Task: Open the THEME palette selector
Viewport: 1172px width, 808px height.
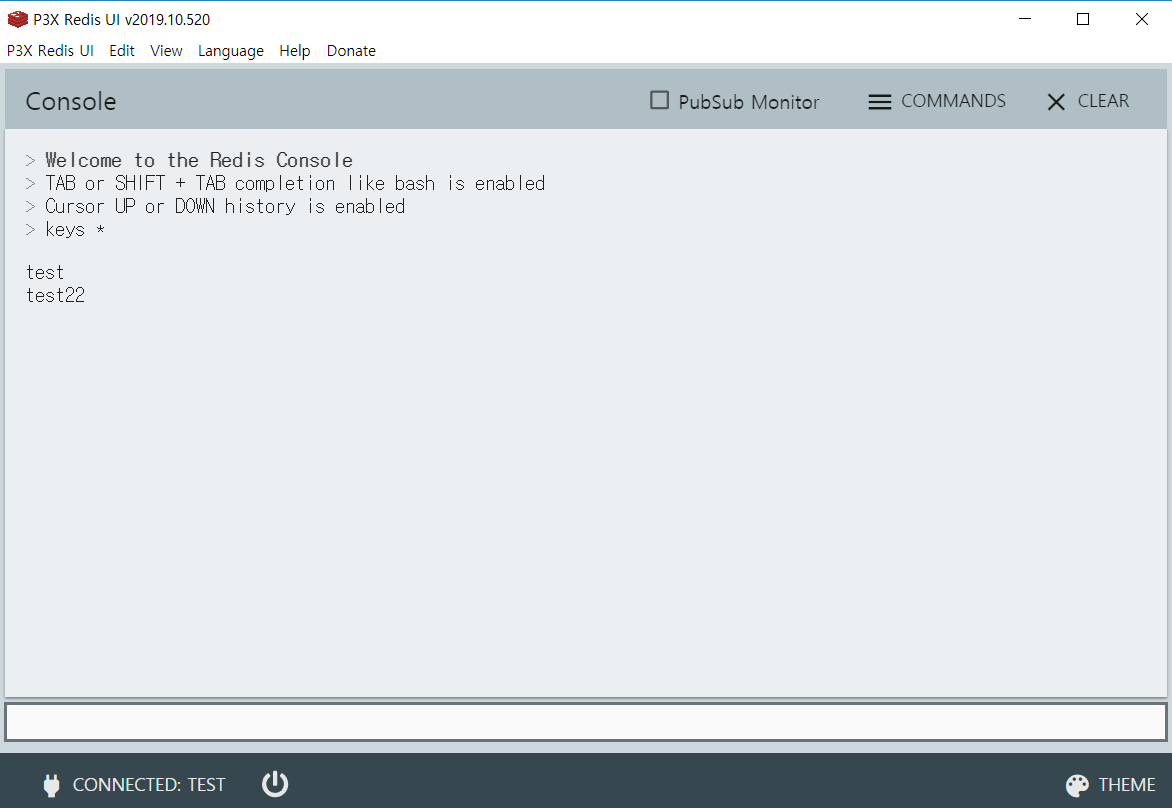Action: pos(1111,784)
